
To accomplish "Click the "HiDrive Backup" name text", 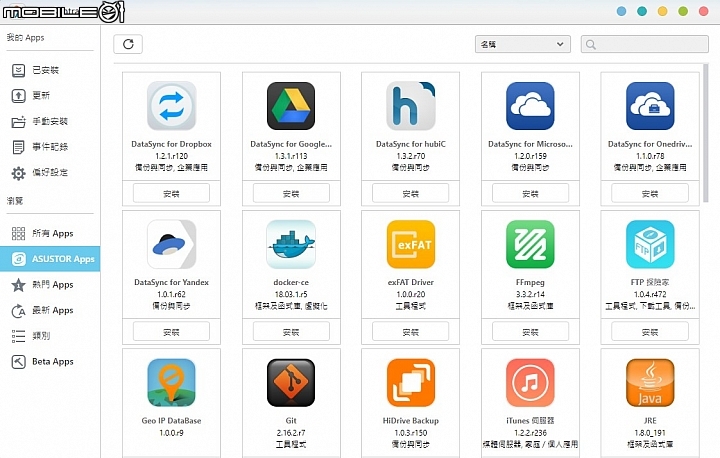I will coord(411,420).
